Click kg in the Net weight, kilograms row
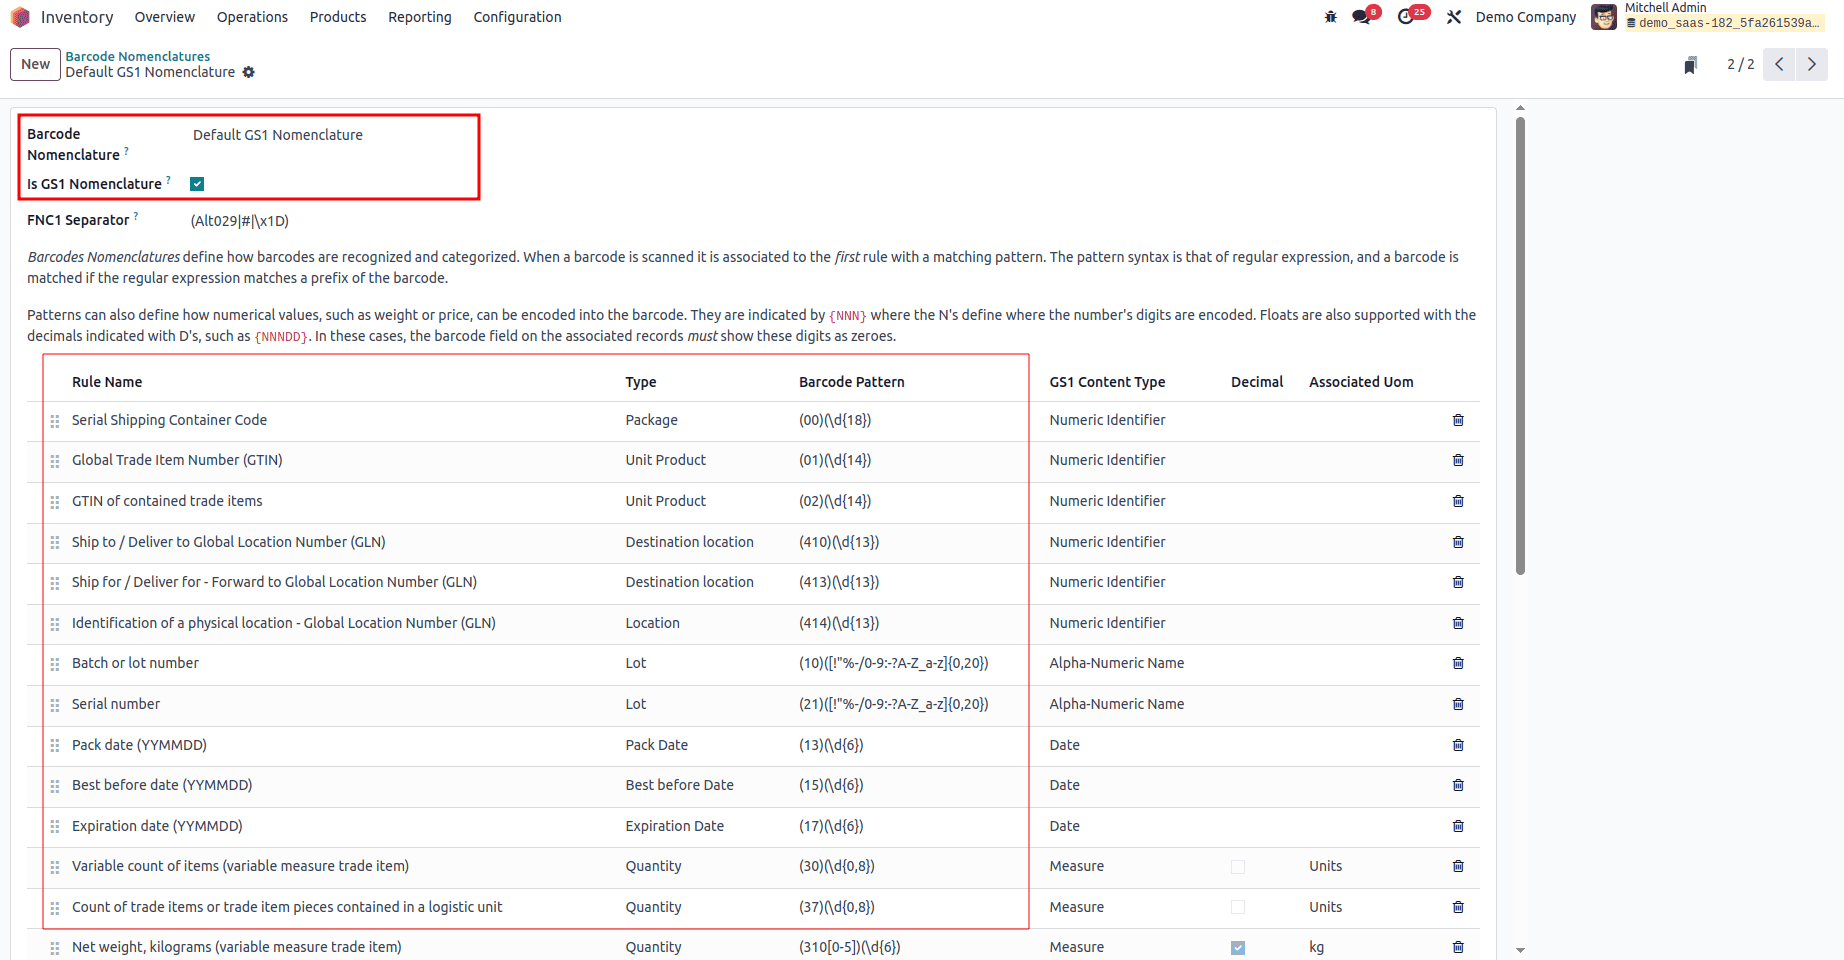The width and height of the screenshot is (1844, 960). [x=1317, y=947]
